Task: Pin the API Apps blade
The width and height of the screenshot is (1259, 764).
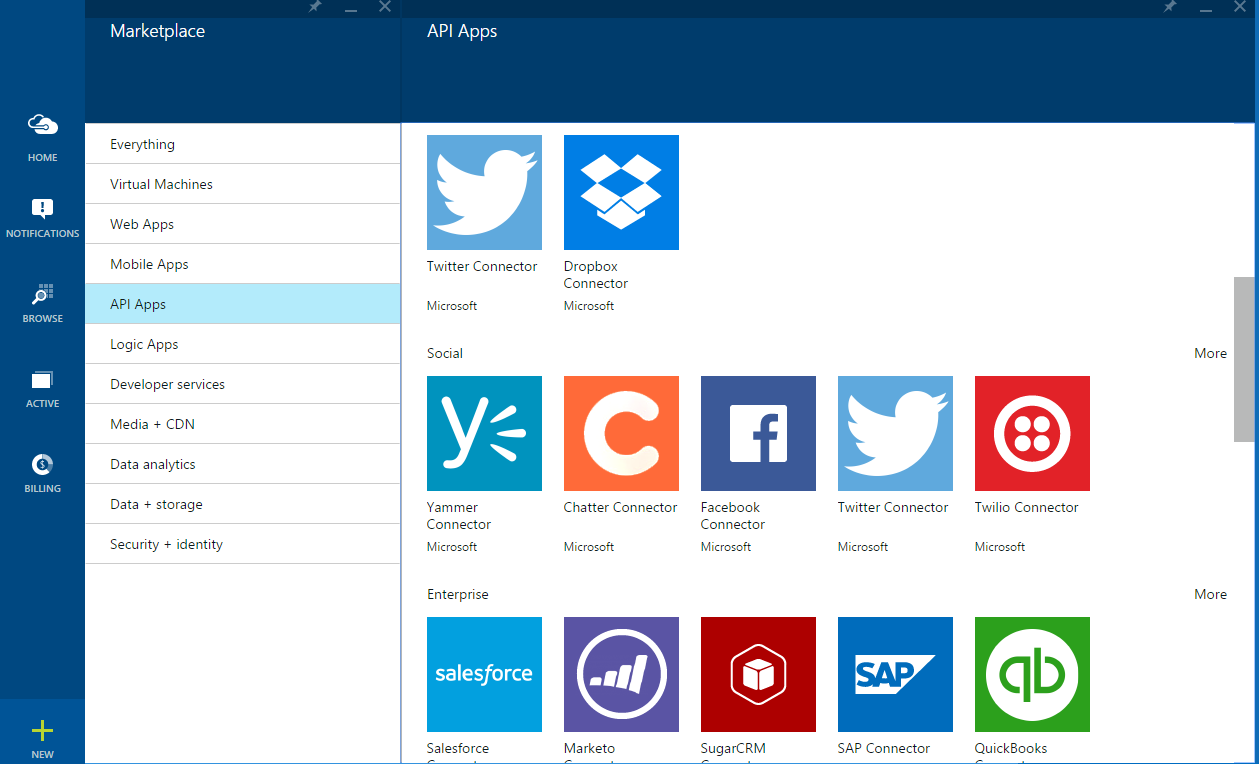Action: [x=1169, y=7]
